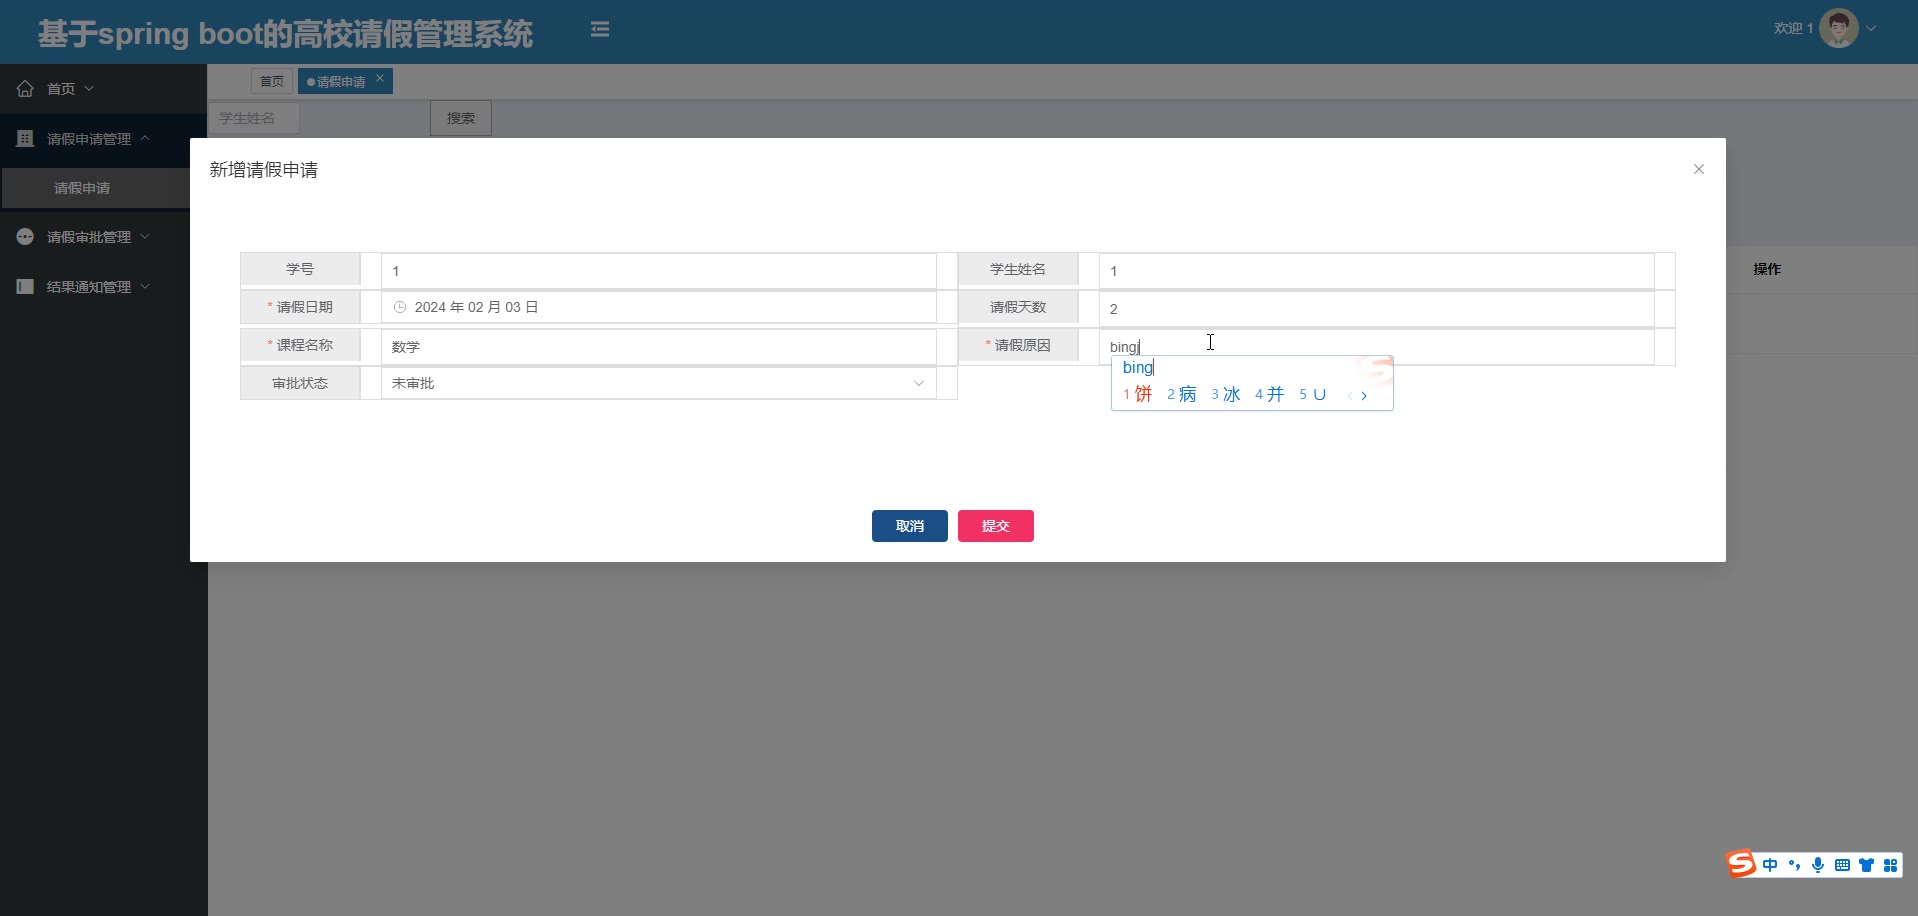Viewport: 1918px width, 916px height.
Task: Switch to the 首页 tab
Action: point(272,81)
